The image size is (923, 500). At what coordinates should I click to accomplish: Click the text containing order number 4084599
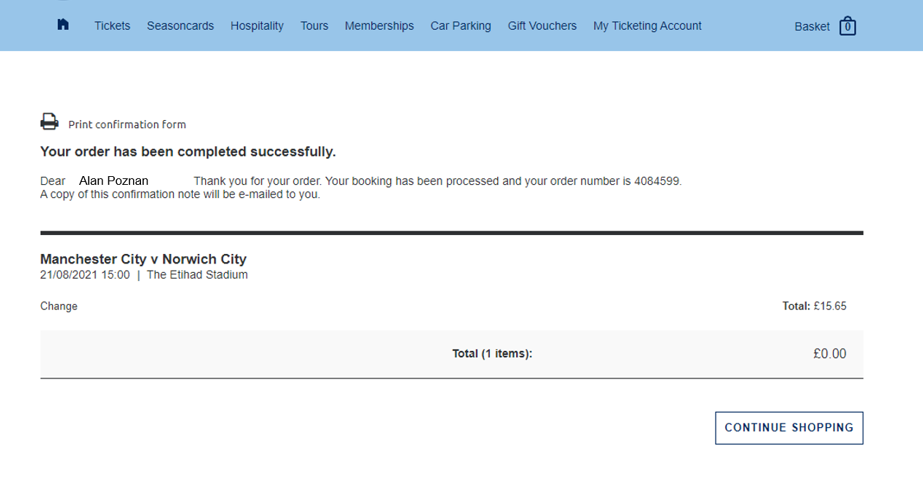coord(437,181)
